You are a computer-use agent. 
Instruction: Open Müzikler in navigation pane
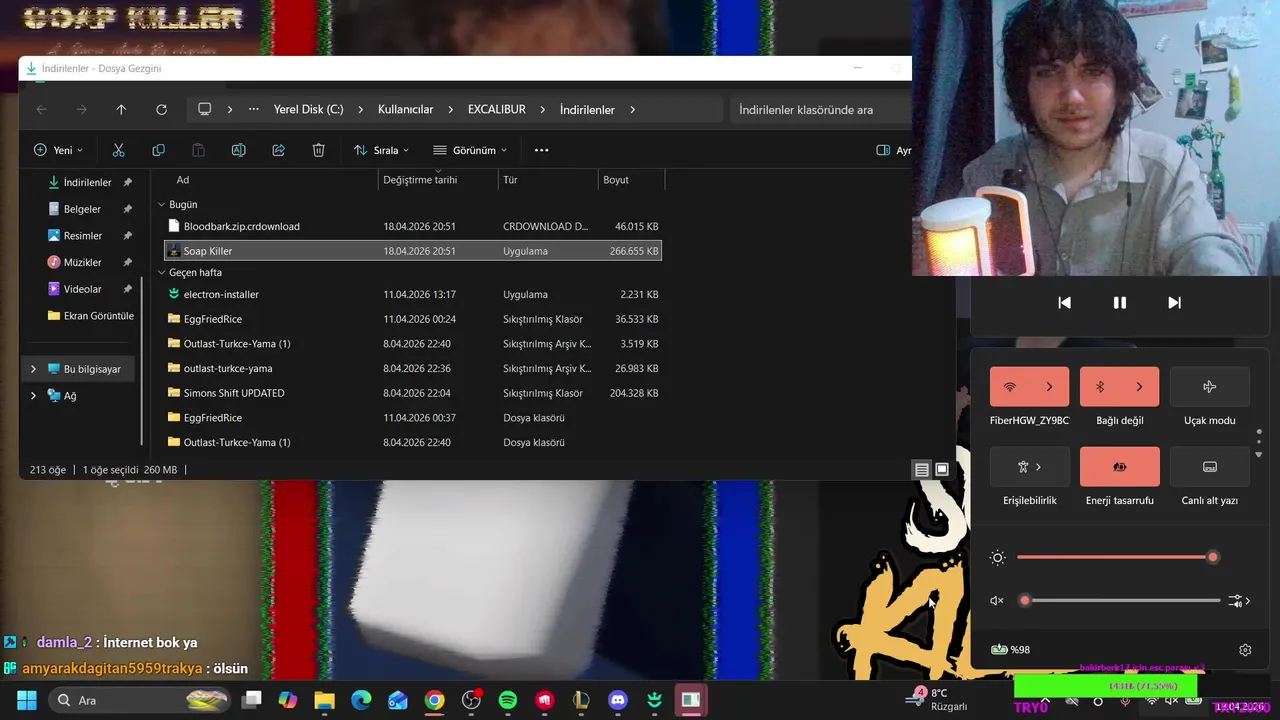tap(82, 262)
